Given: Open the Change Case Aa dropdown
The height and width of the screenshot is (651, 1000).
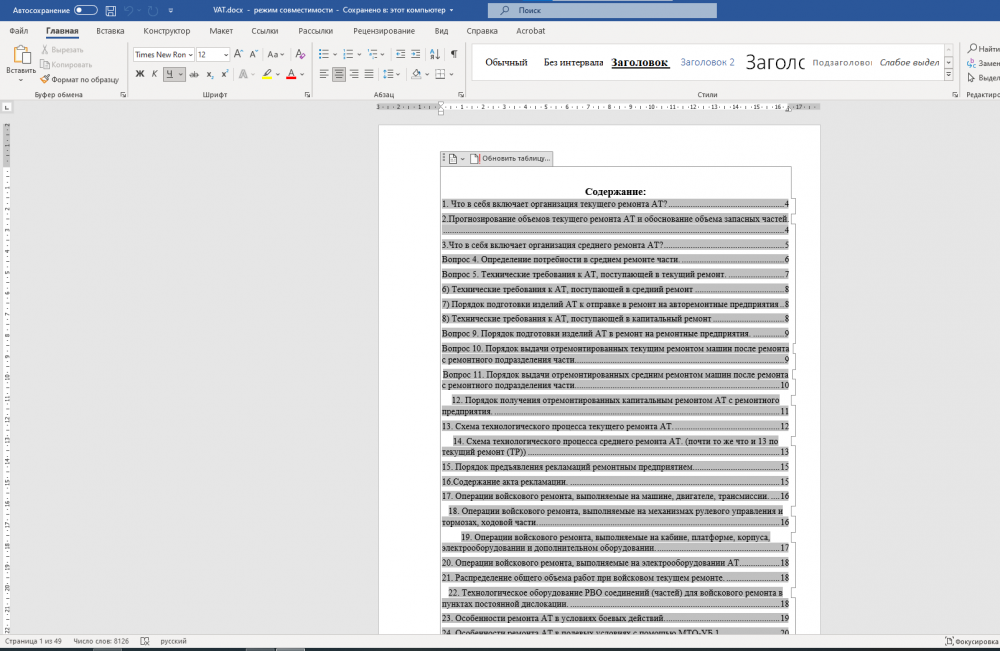Looking at the screenshot, I should click(276, 54).
